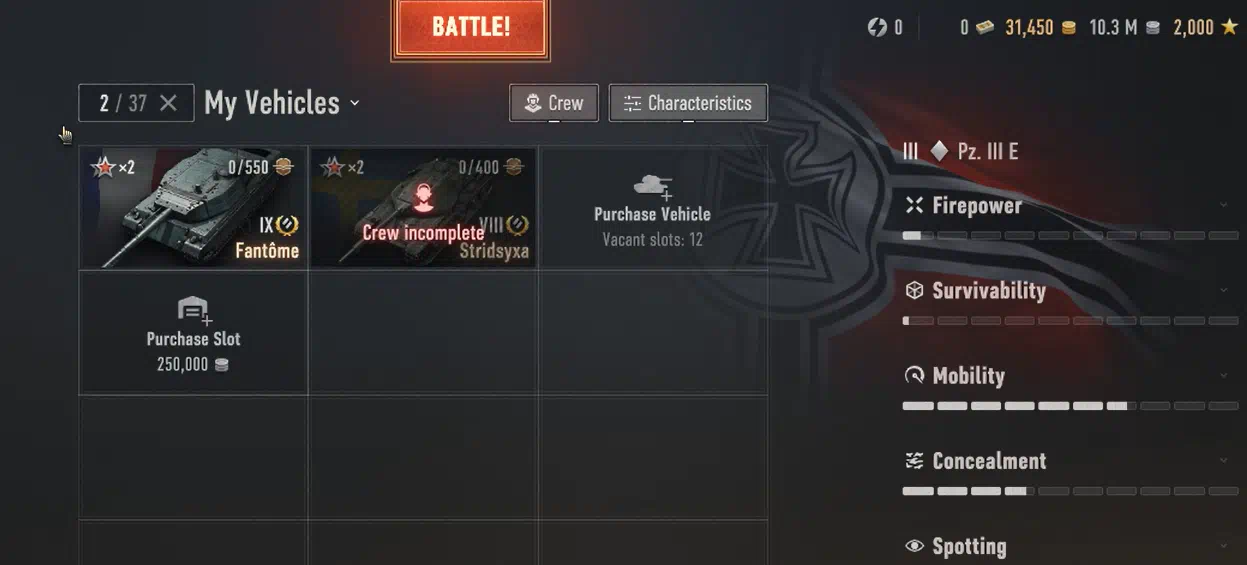This screenshot has height=565, width=1247.
Task: Click the Survivability cube icon
Action: pyautogui.click(x=914, y=290)
